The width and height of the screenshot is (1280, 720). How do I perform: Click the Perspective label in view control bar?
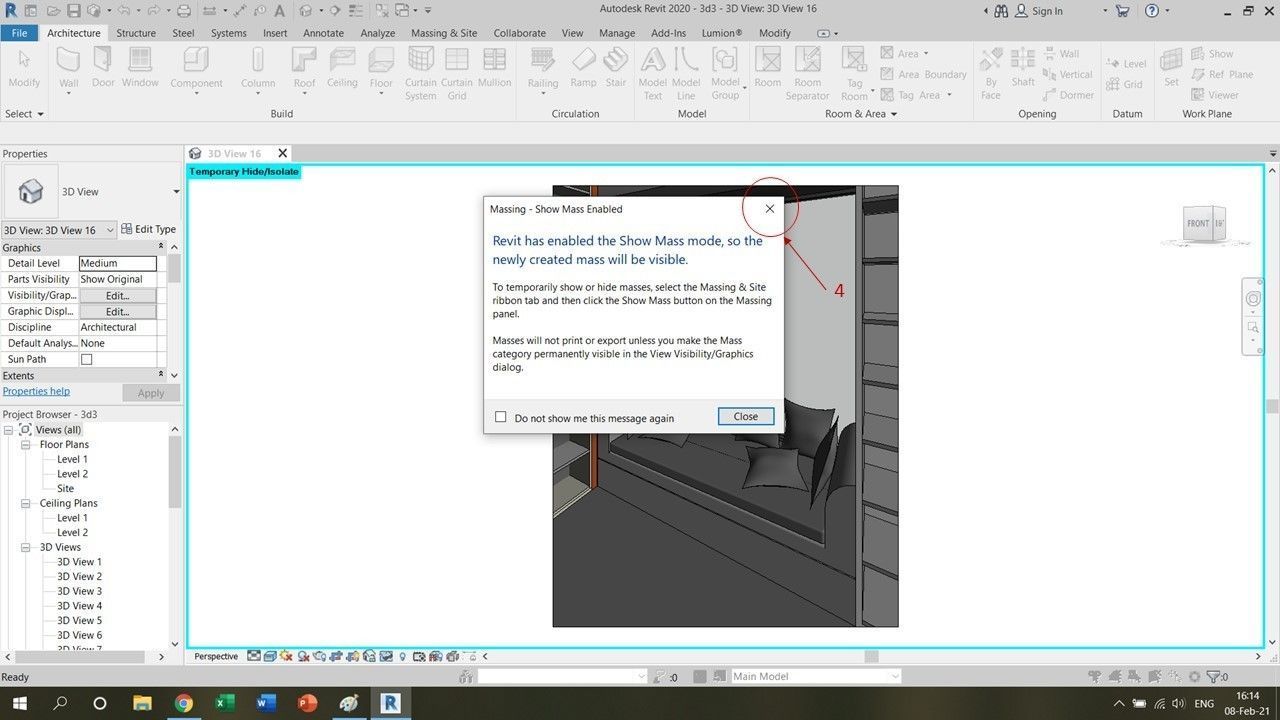pyautogui.click(x=216, y=657)
